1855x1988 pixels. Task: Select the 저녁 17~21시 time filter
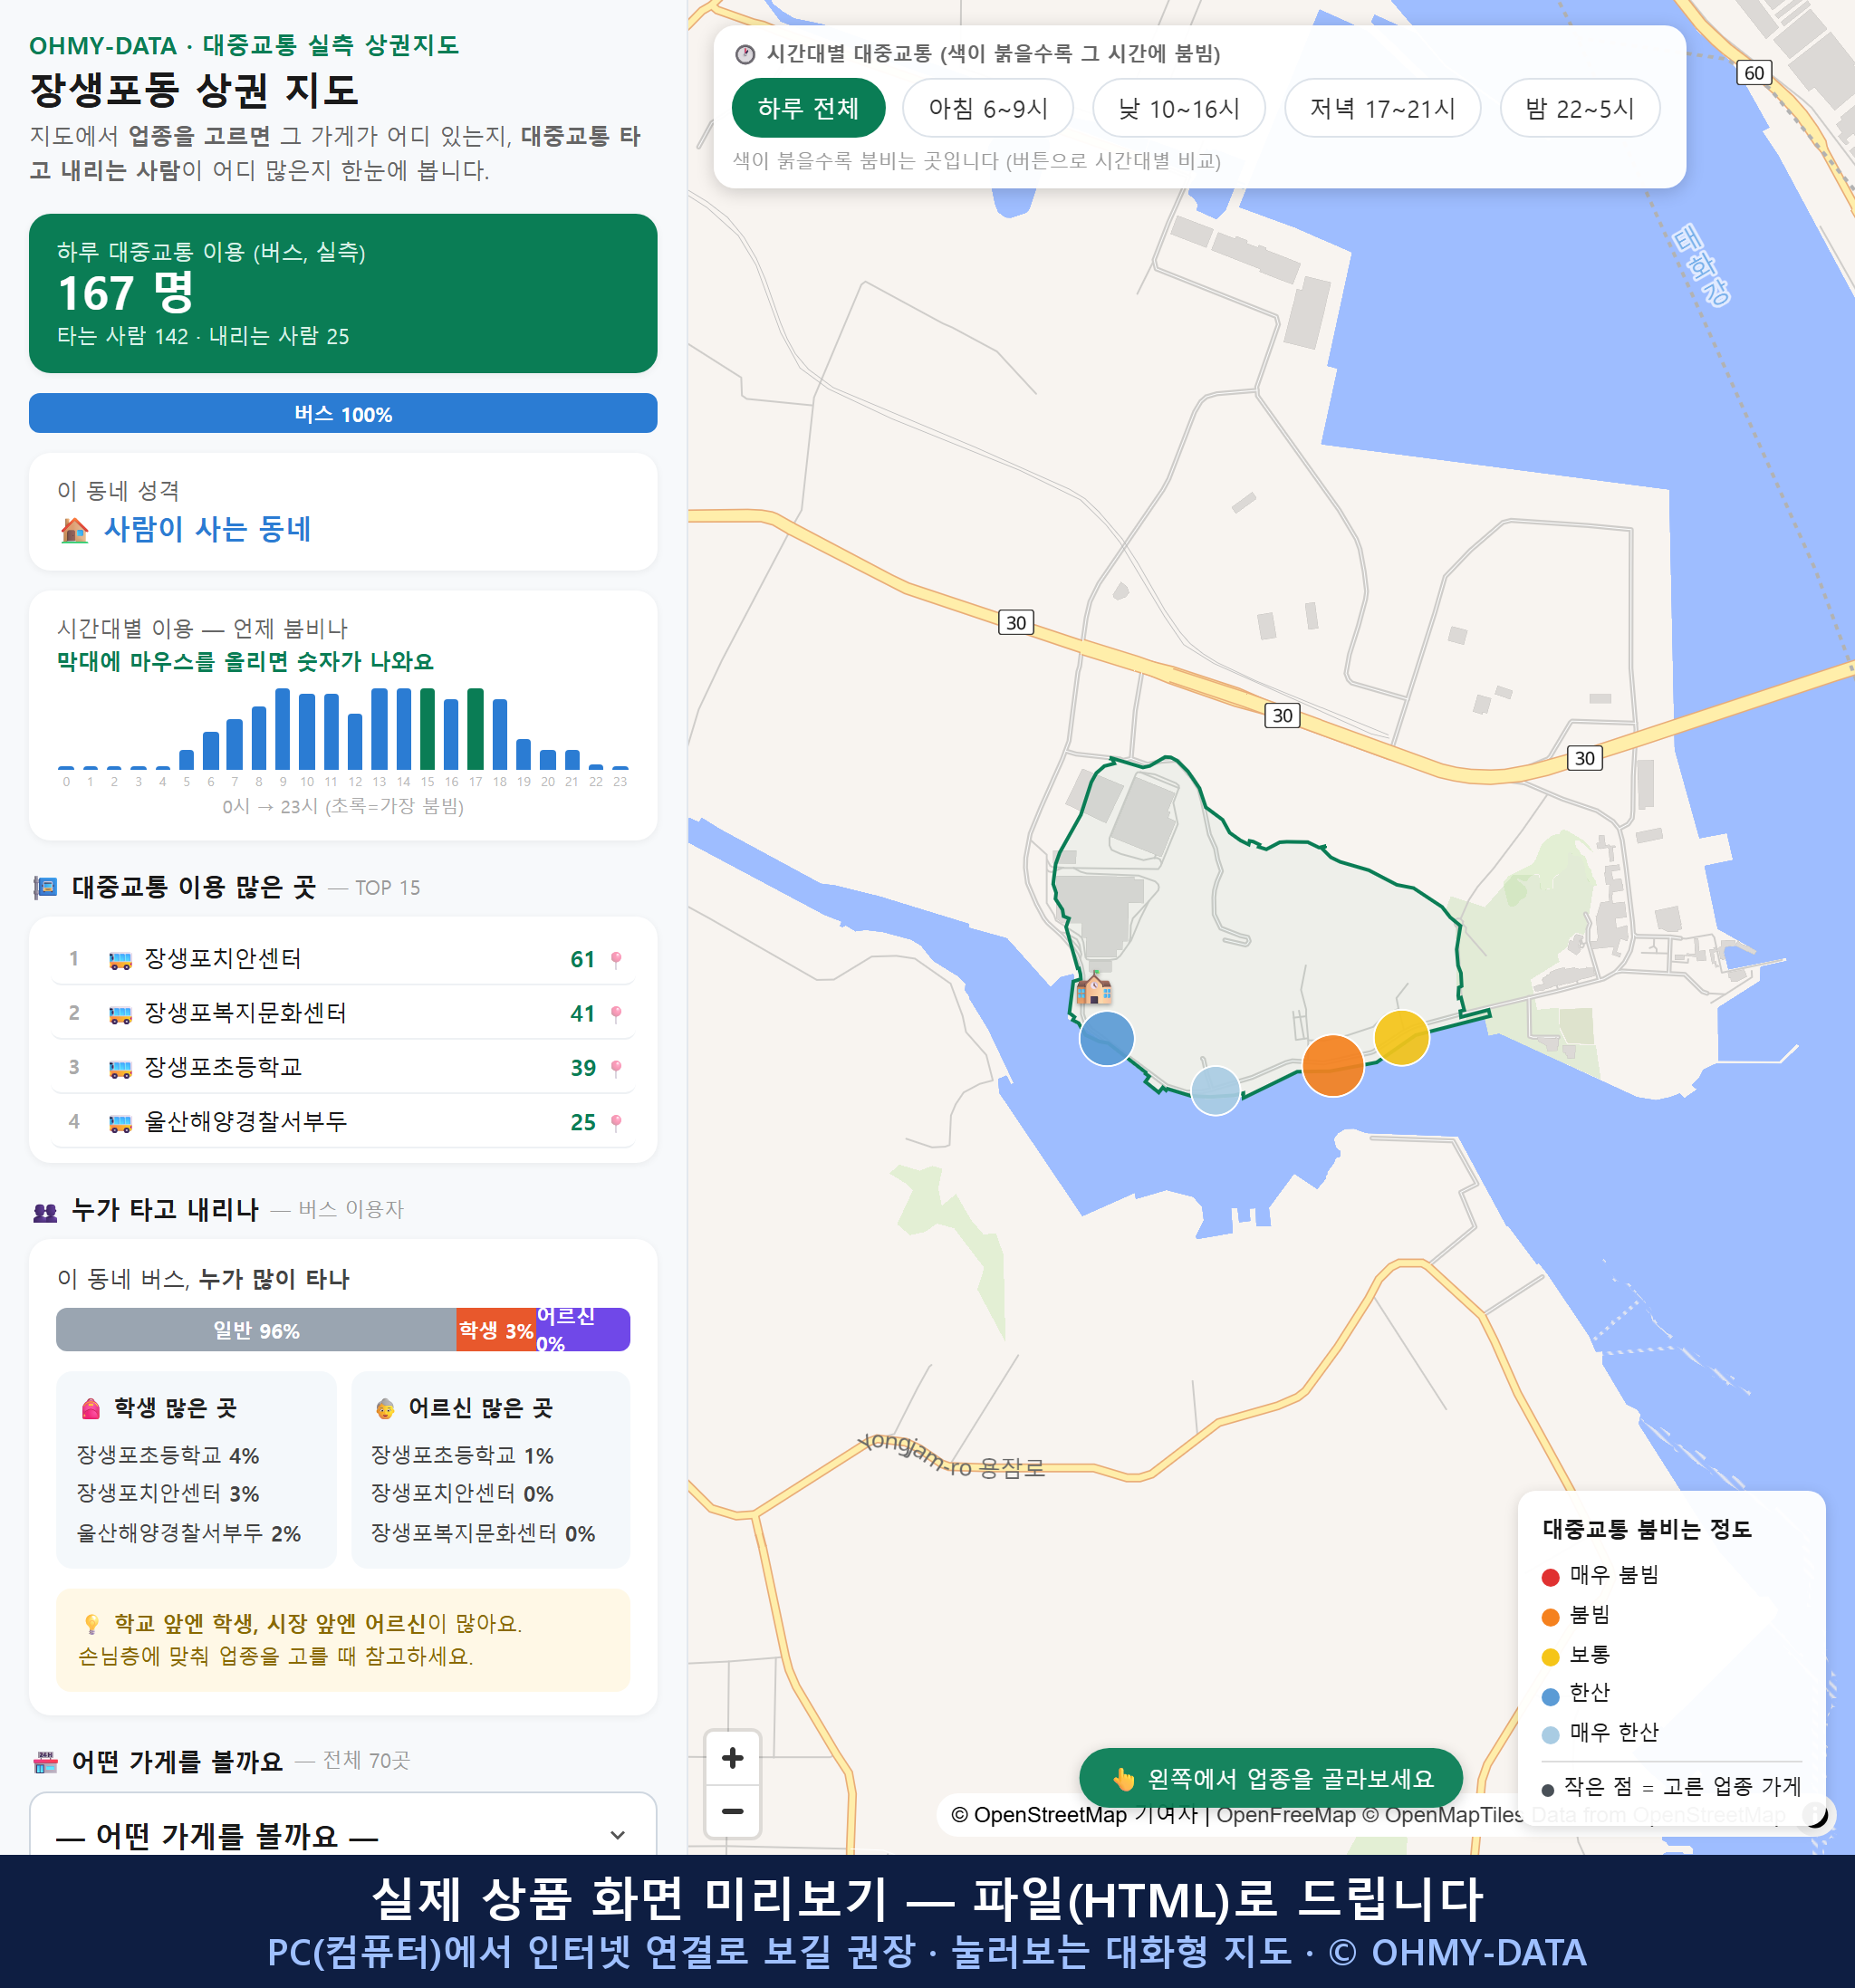(1382, 108)
